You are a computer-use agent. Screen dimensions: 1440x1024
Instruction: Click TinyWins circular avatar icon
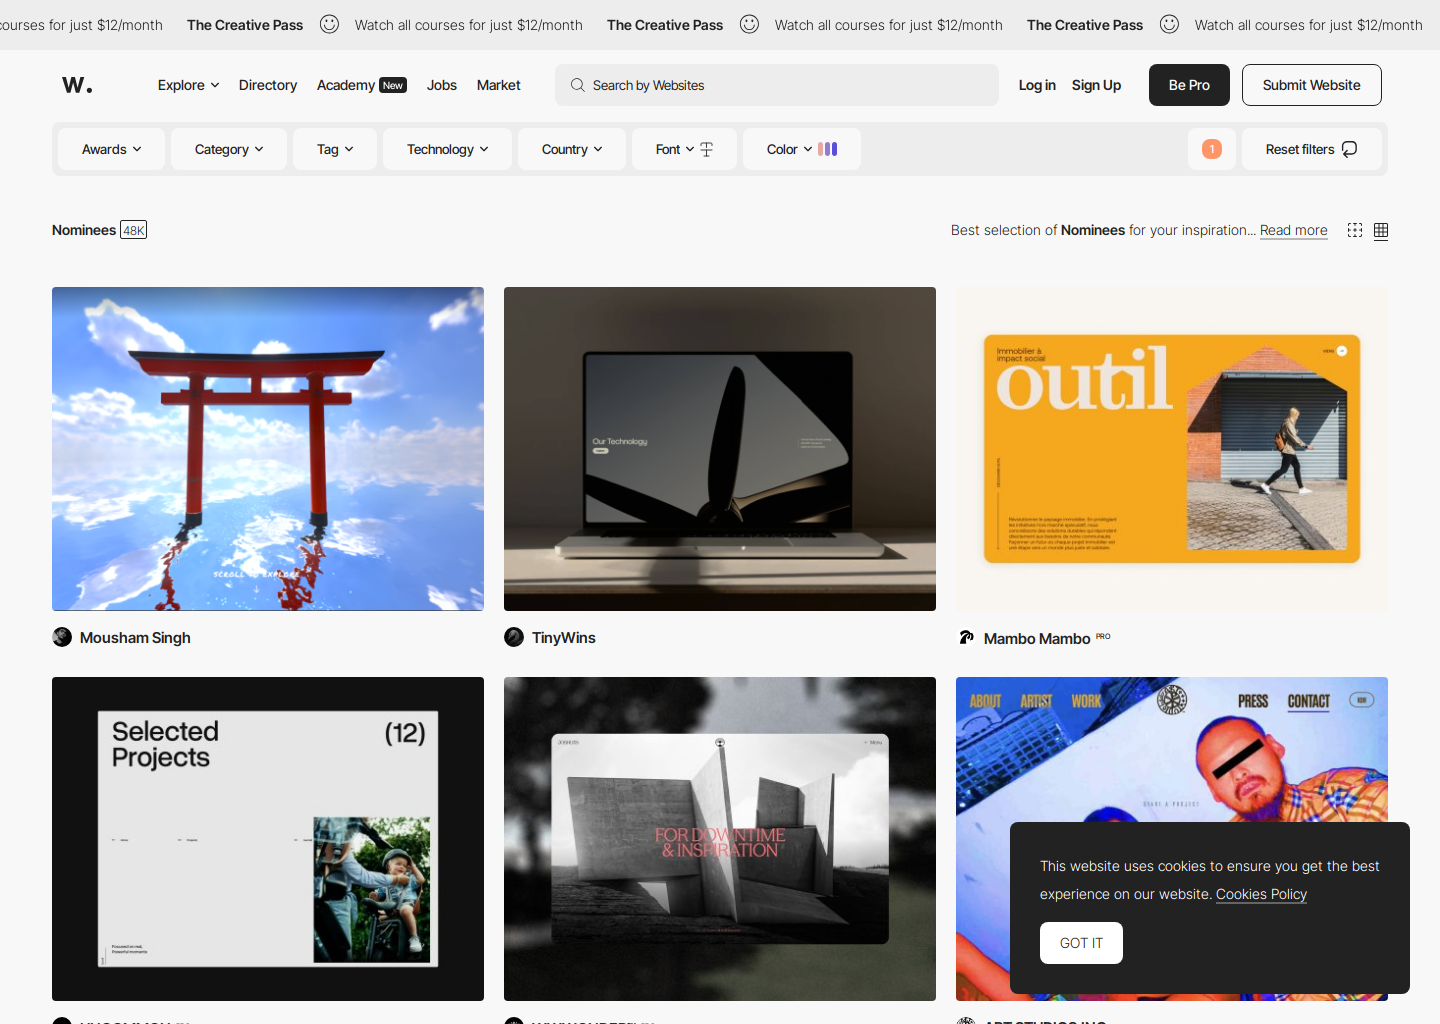pyautogui.click(x=514, y=637)
